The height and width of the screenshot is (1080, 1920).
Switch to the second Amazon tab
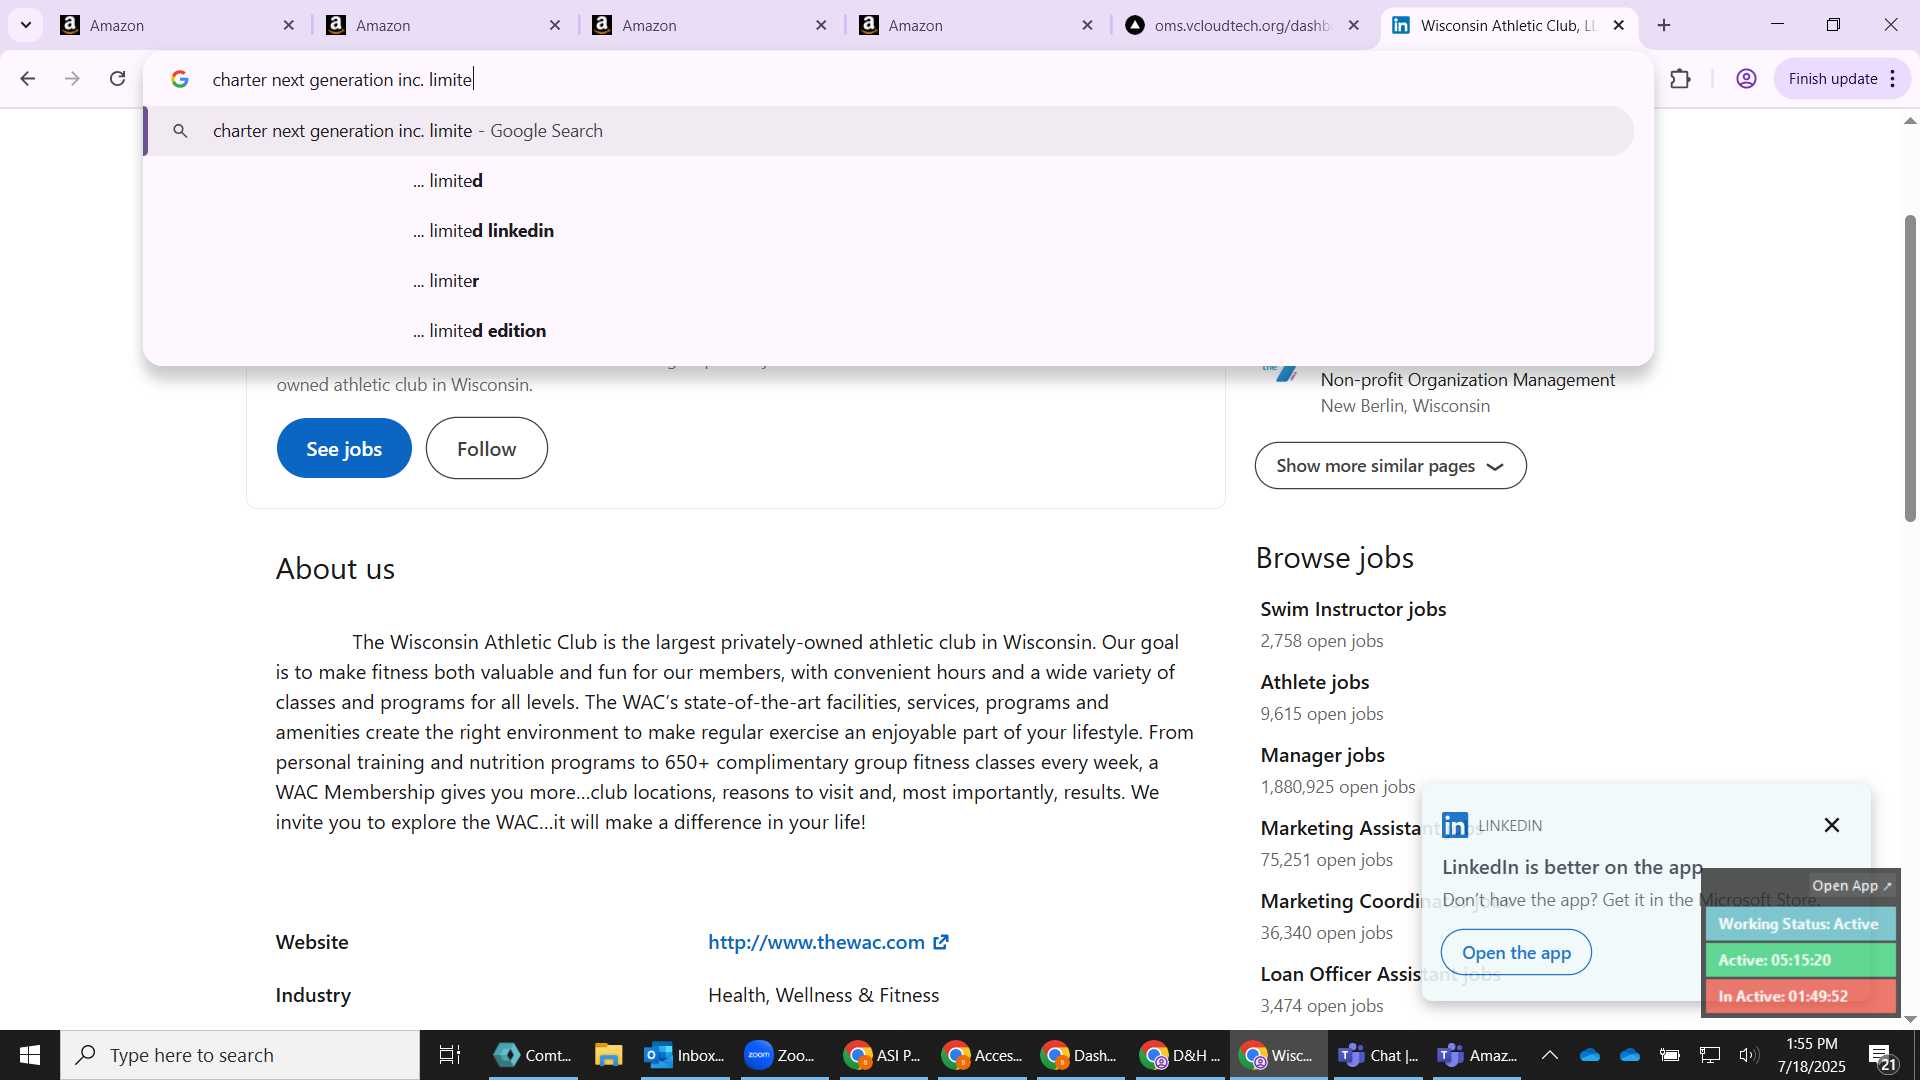pos(444,25)
